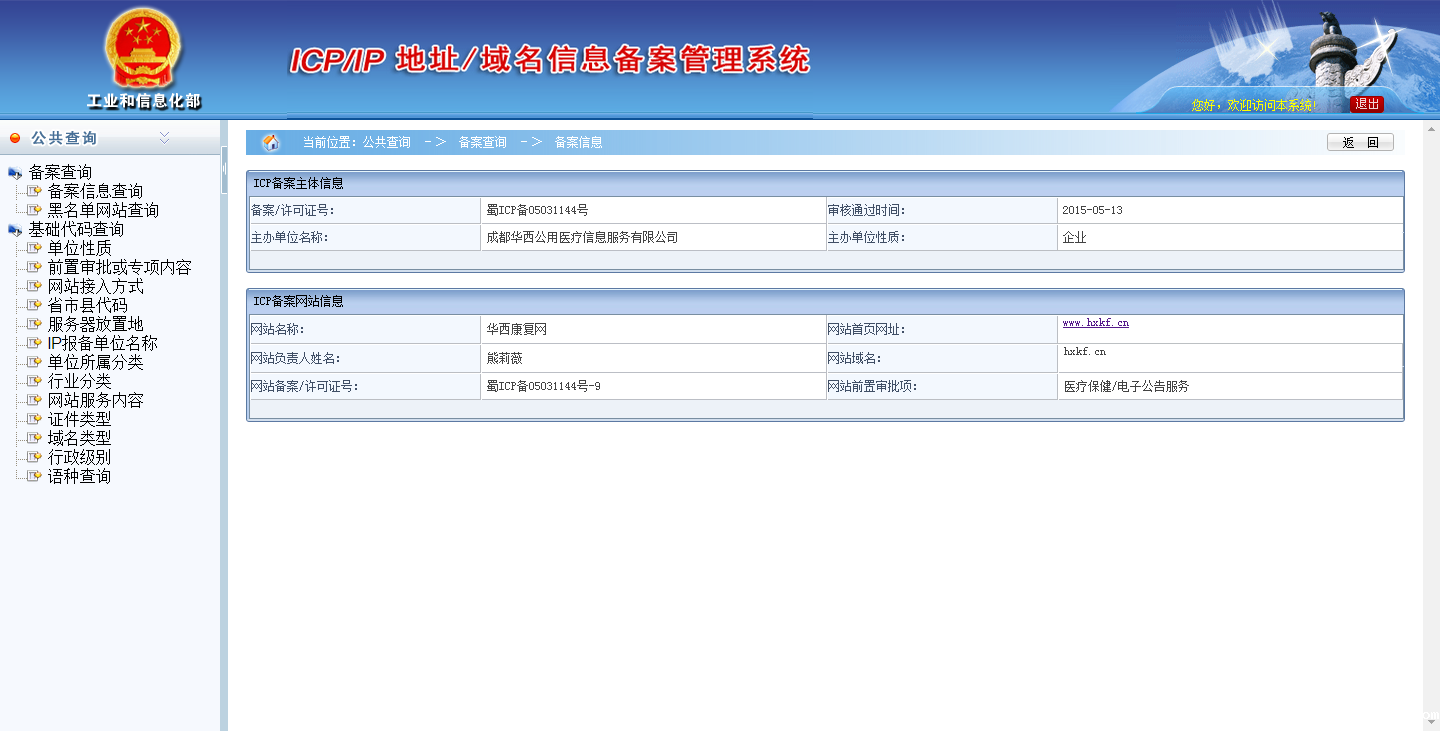Click the folder icon beside 行政级别
The height and width of the screenshot is (731, 1440).
[35, 458]
